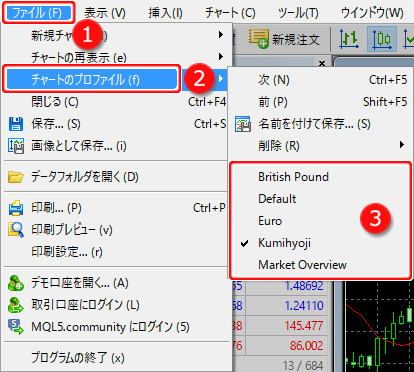Open the 挿入(I) menu

(165, 13)
